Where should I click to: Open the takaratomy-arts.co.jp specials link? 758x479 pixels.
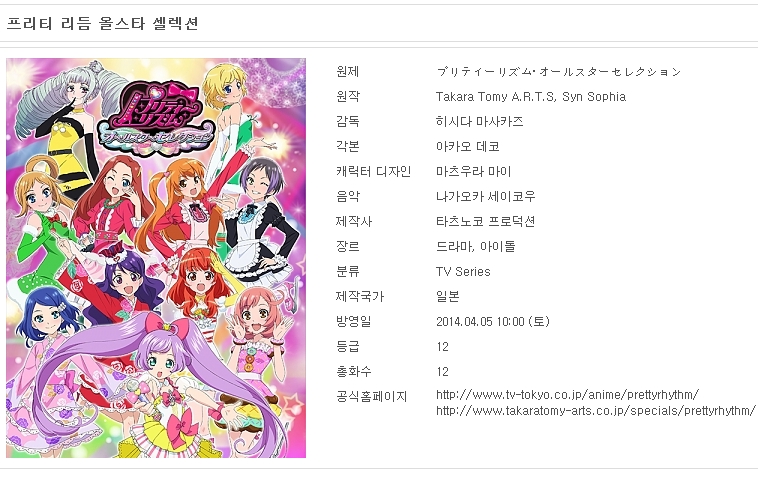click(596, 411)
